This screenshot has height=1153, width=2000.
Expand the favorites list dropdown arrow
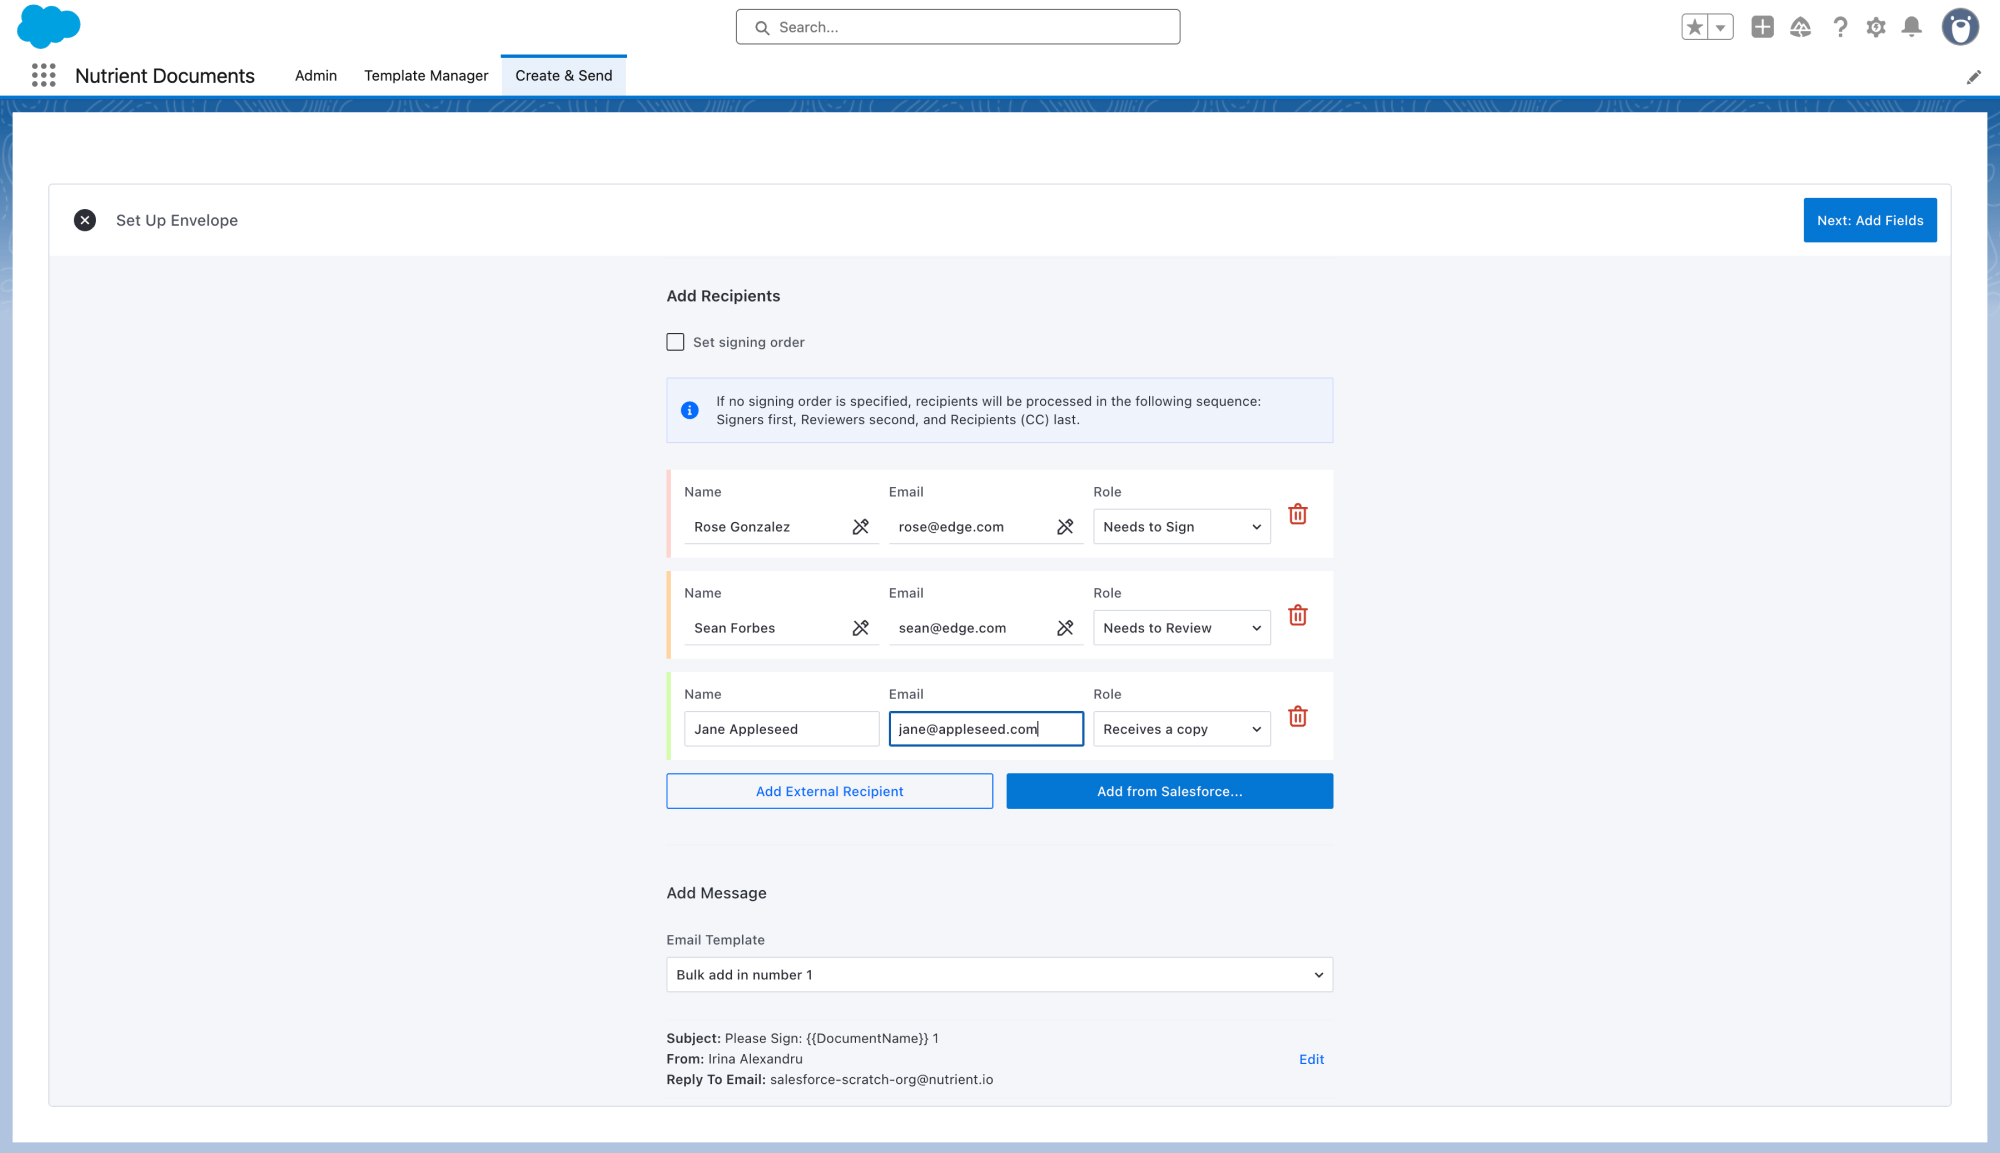coord(1720,27)
